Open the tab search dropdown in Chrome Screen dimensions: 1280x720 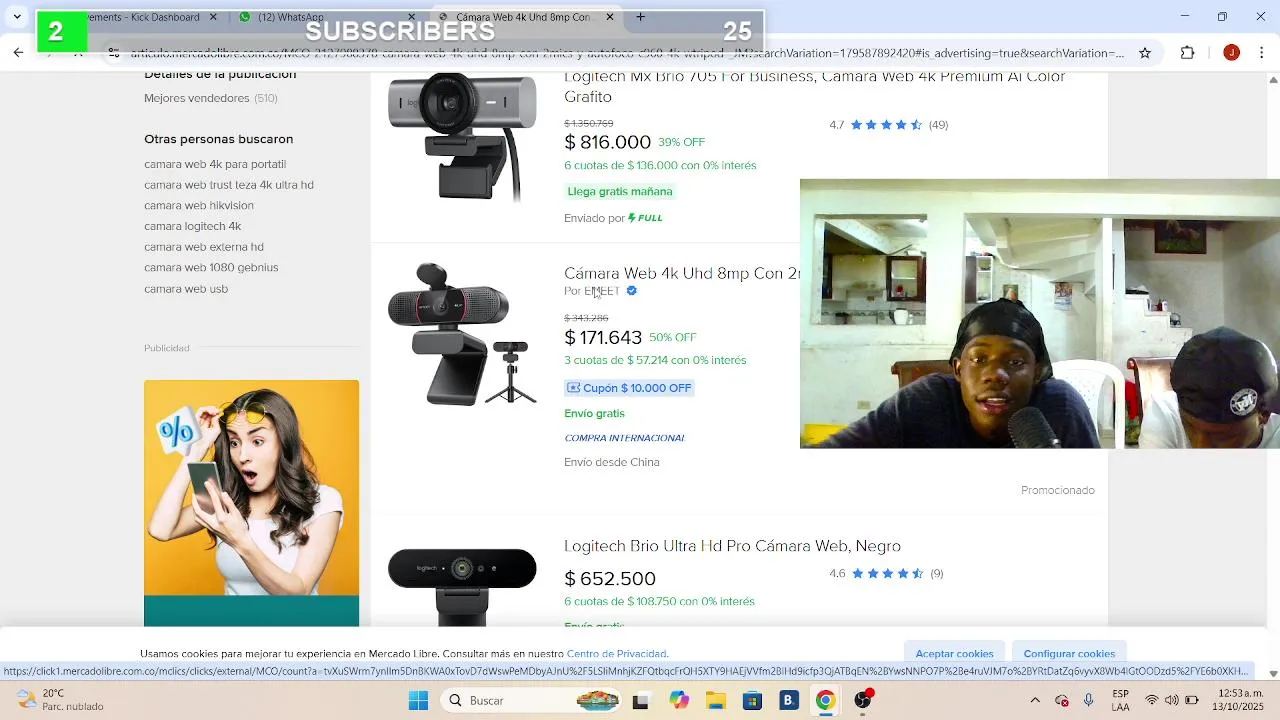pos(17,17)
